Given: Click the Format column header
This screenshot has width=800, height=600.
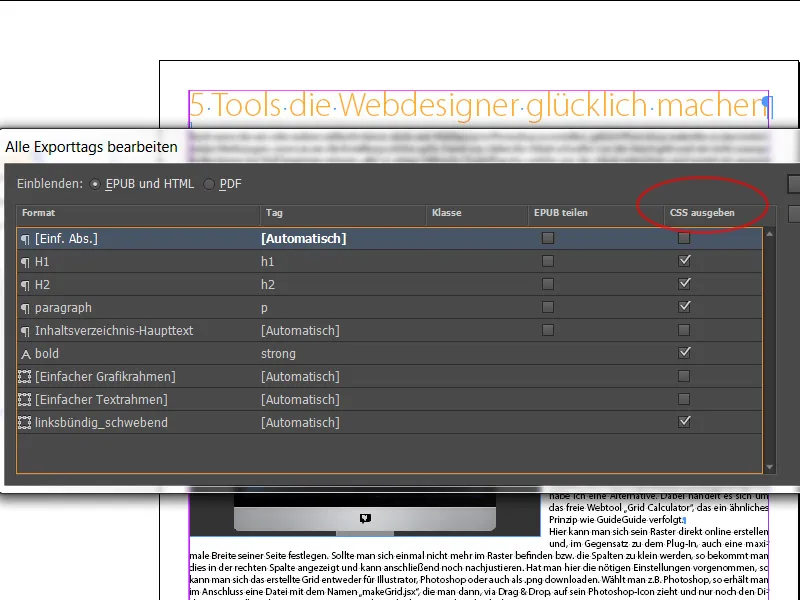Looking at the screenshot, I should pyautogui.click(x=138, y=213).
